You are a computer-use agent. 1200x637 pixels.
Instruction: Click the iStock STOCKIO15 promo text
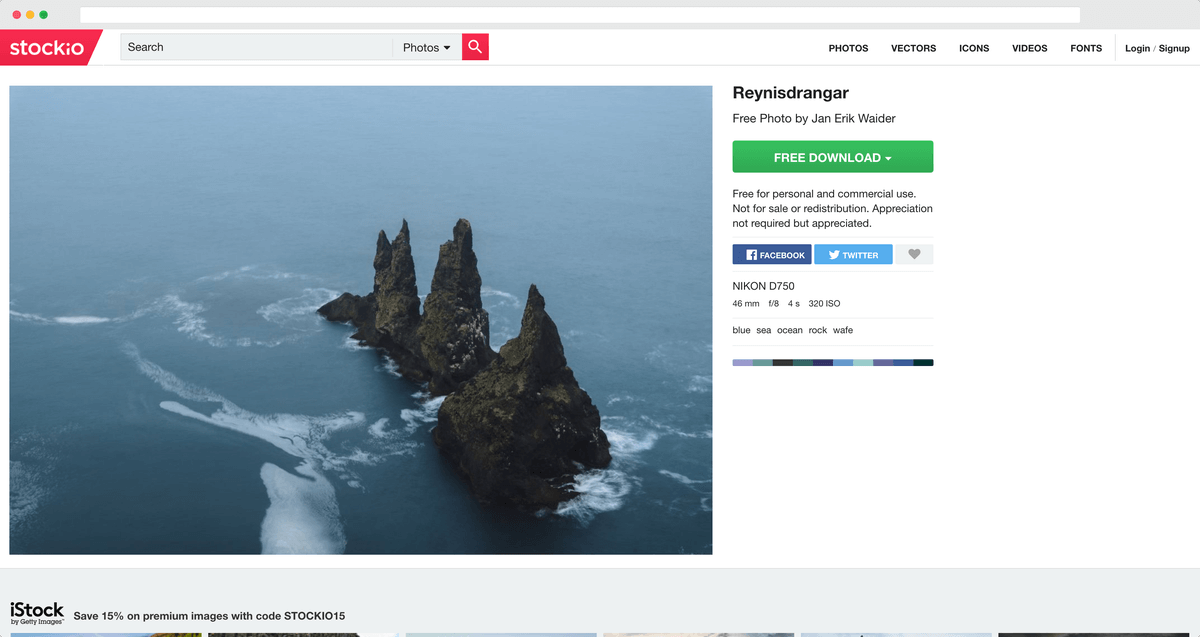(209, 616)
